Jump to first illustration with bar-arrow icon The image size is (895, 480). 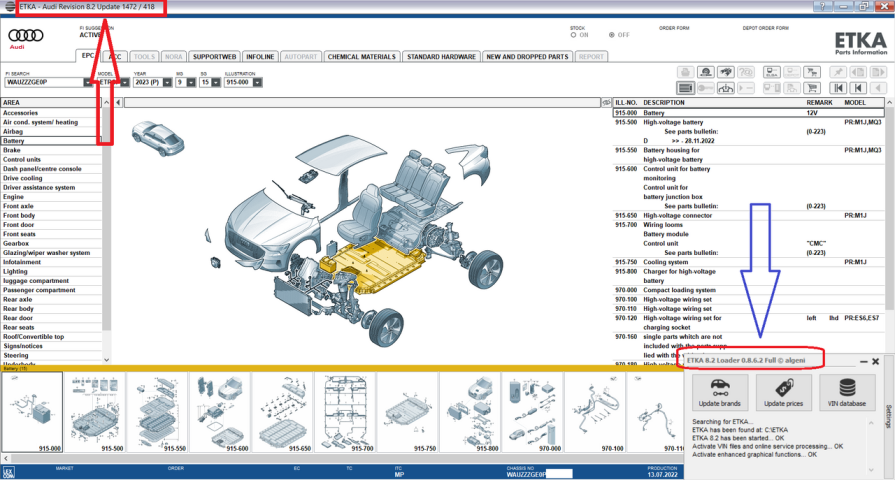838,88
